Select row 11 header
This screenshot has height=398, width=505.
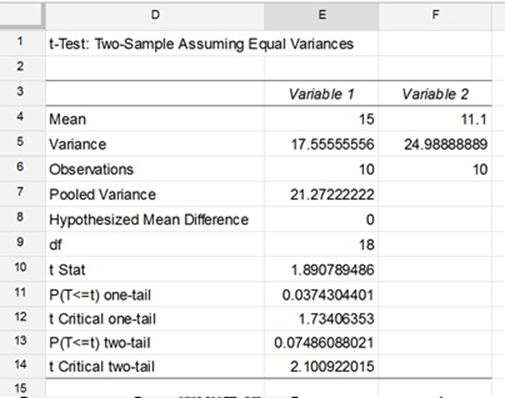click(x=21, y=294)
